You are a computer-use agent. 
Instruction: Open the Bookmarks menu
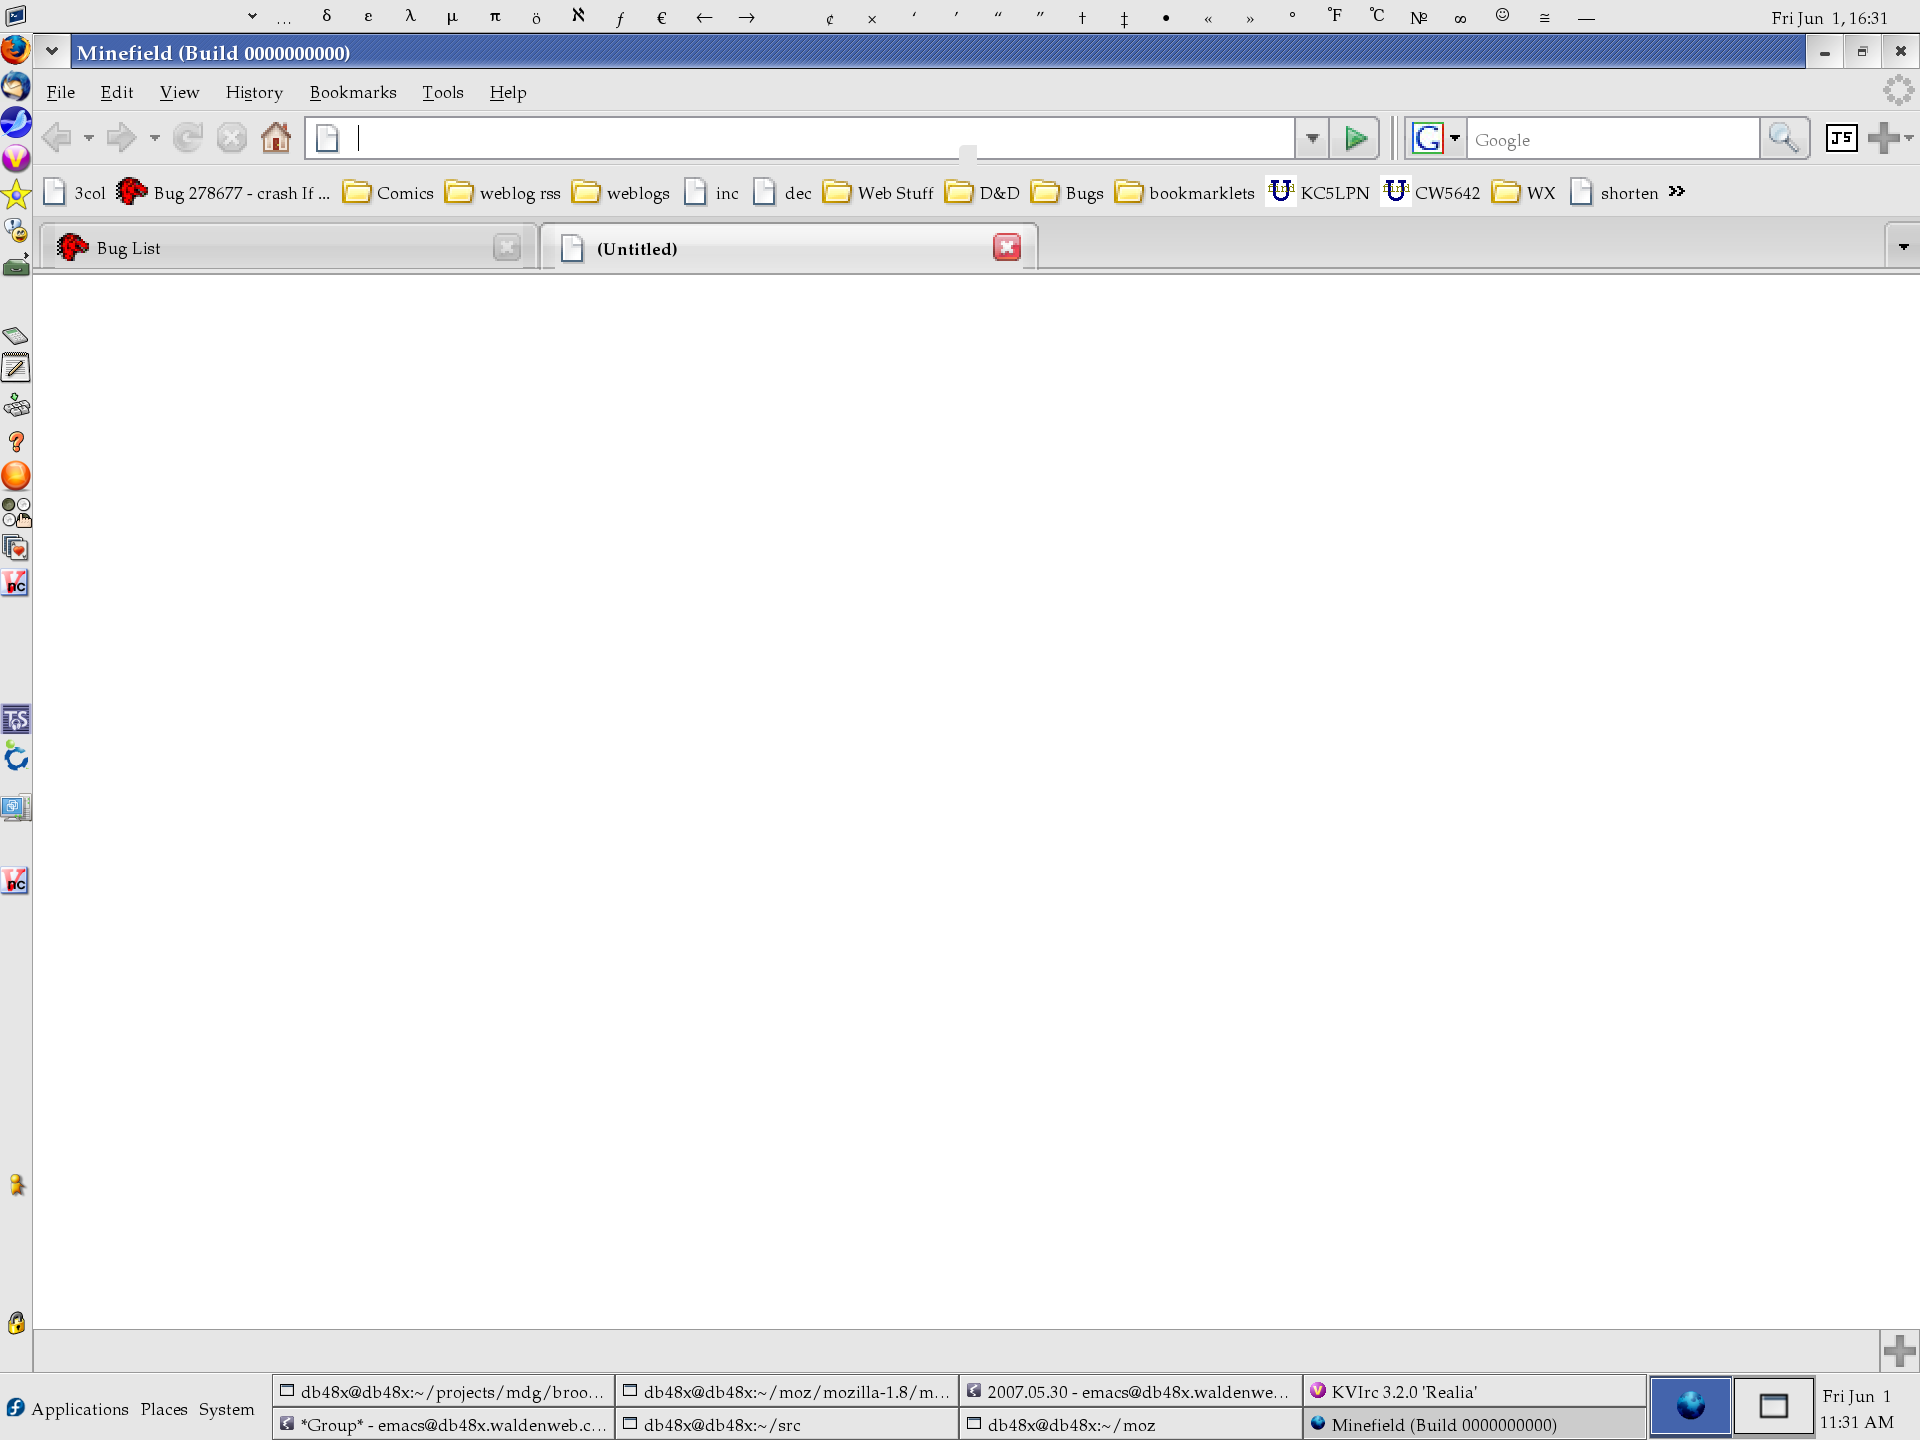point(353,92)
